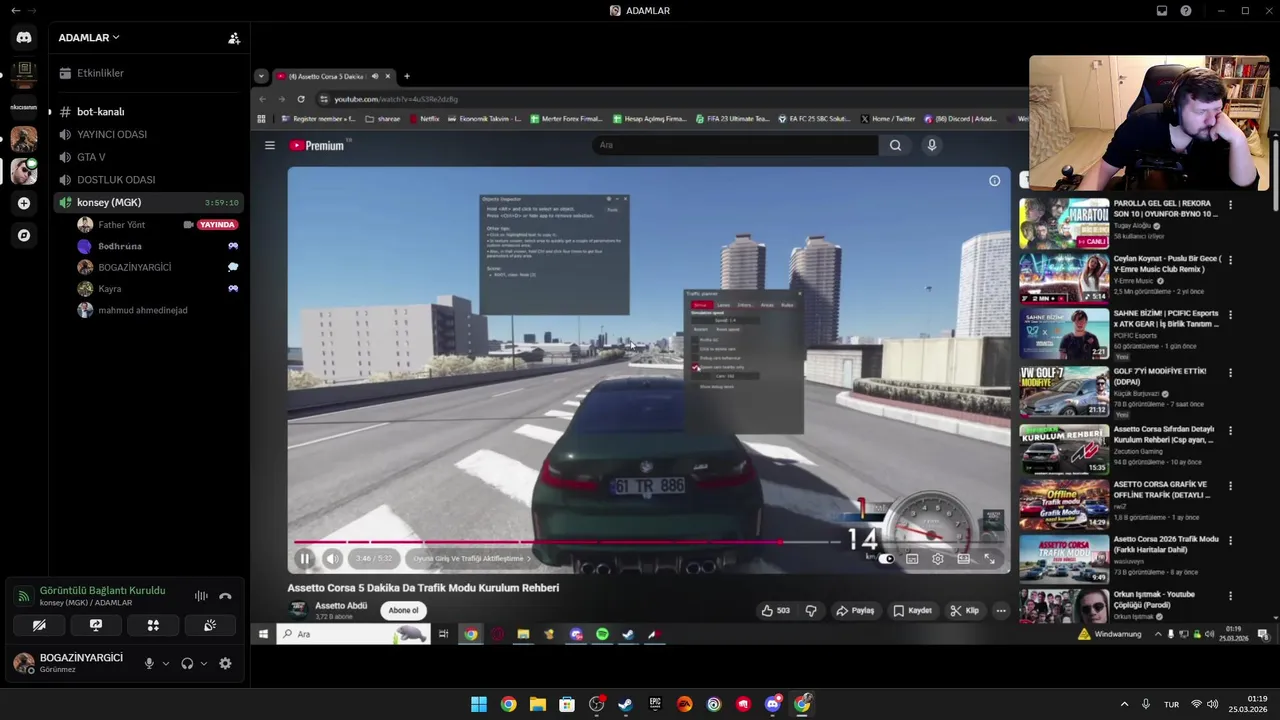This screenshot has height=720, width=1280.
Task: Click Abone ol subscribe button
Action: click(403, 610)
